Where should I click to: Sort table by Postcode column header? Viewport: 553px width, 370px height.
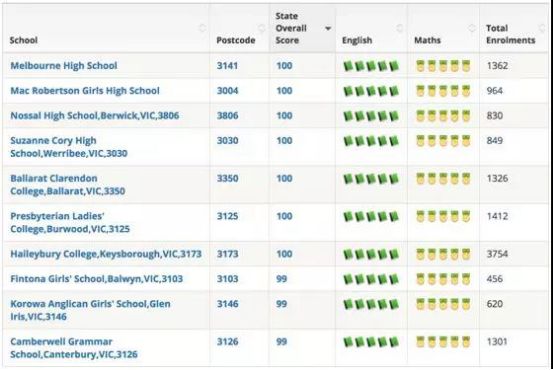(236, 40)
